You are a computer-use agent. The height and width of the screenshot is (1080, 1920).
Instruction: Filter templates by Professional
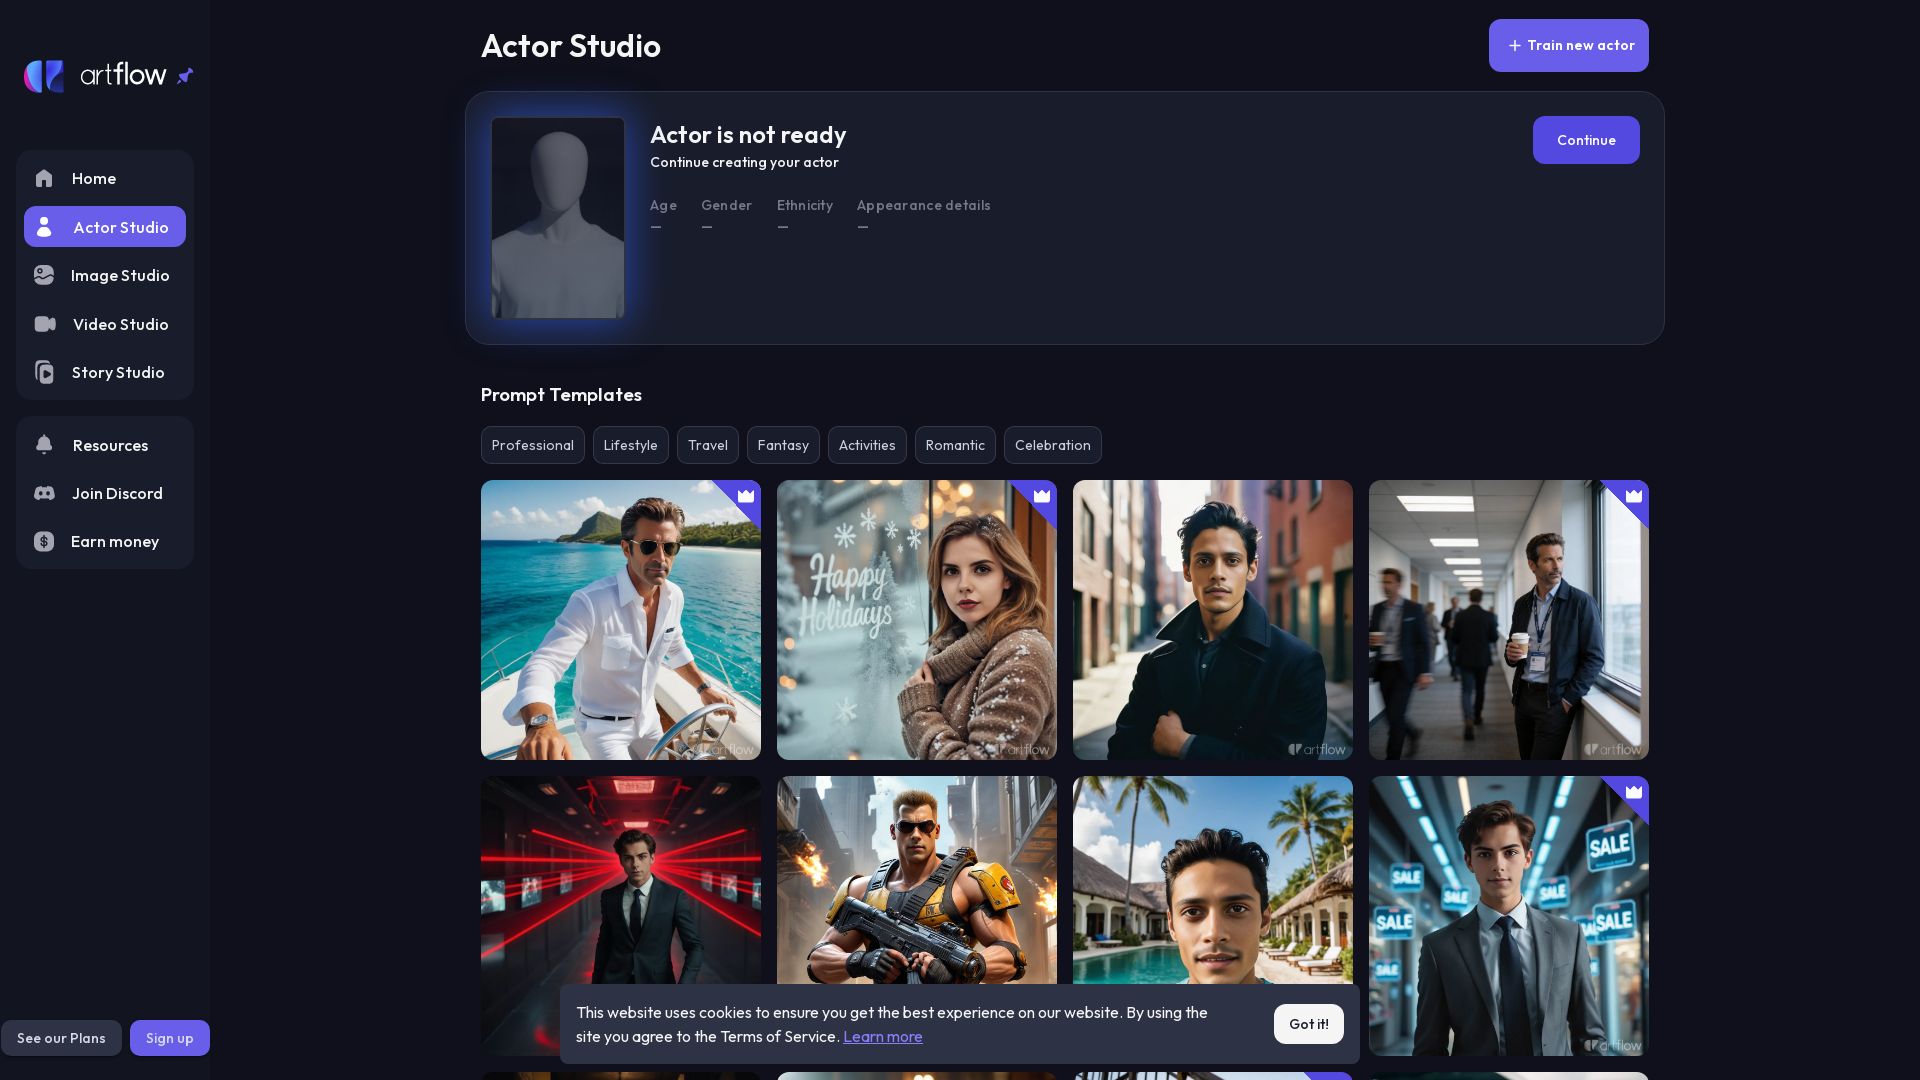(532, 445)
